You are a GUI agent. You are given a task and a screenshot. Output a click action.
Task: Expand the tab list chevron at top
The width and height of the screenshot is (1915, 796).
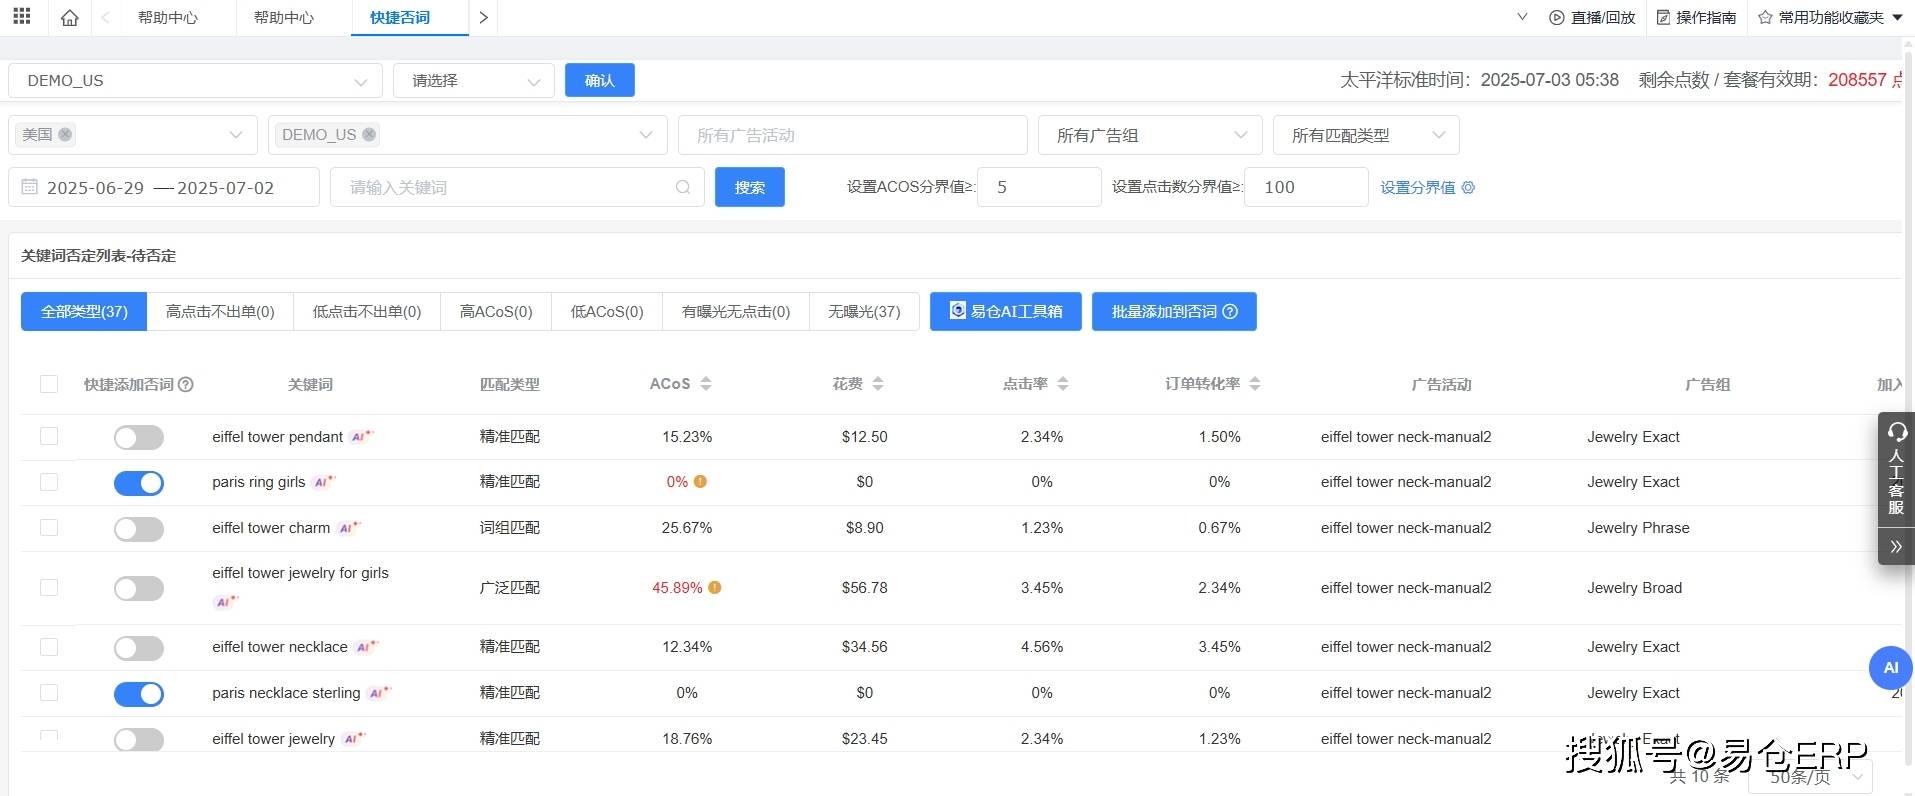coord(1522,17)
